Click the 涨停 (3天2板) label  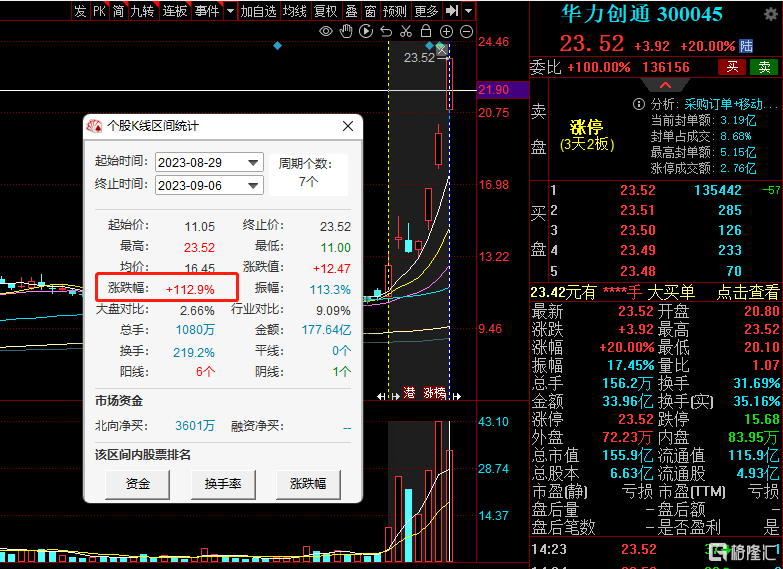(x=587, y=135)
